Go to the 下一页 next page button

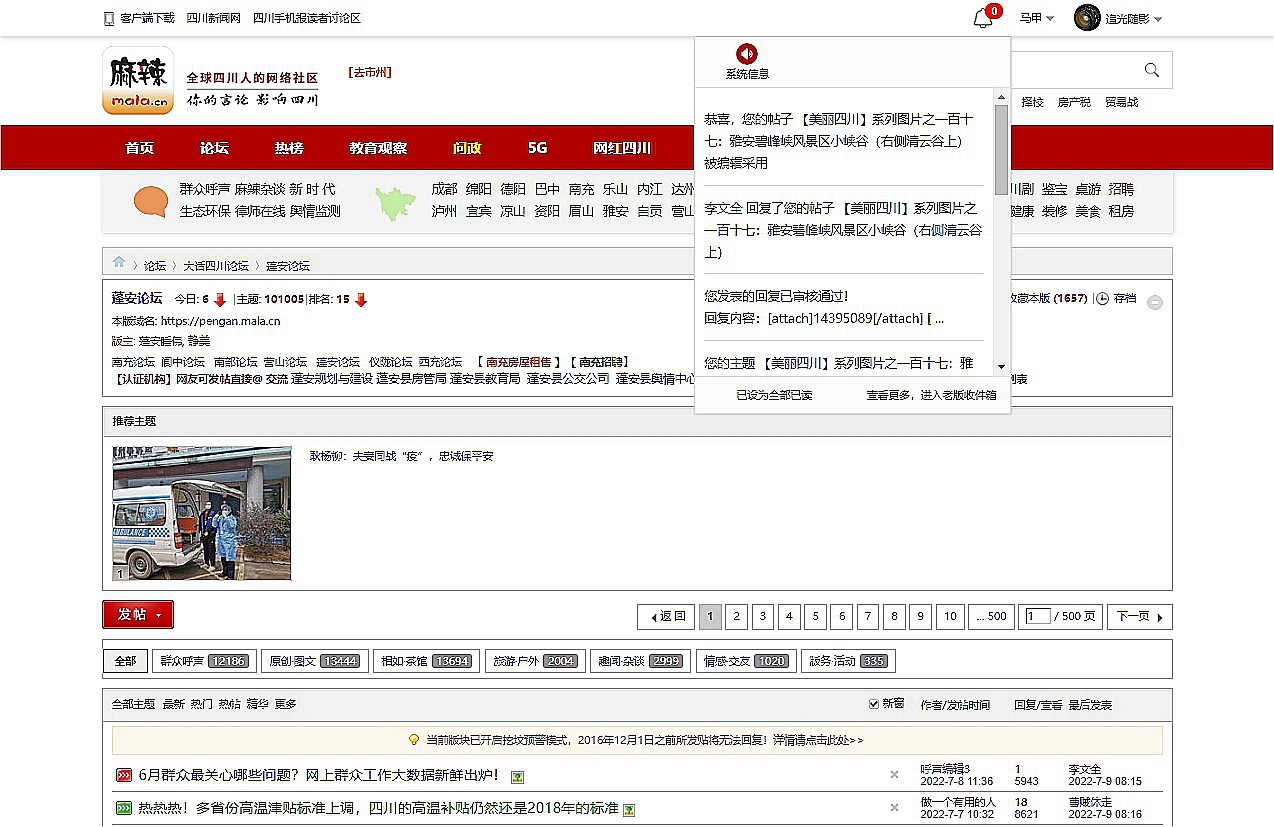click(1139, 617)
